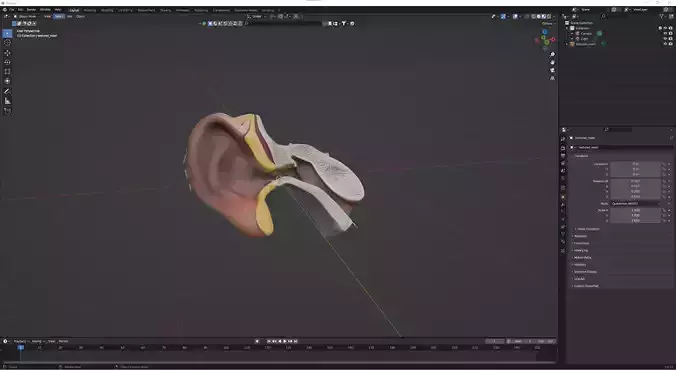Click the viewport pan hand icon
The height and width of the screenshot is (370, 676).
pos(552,63)
